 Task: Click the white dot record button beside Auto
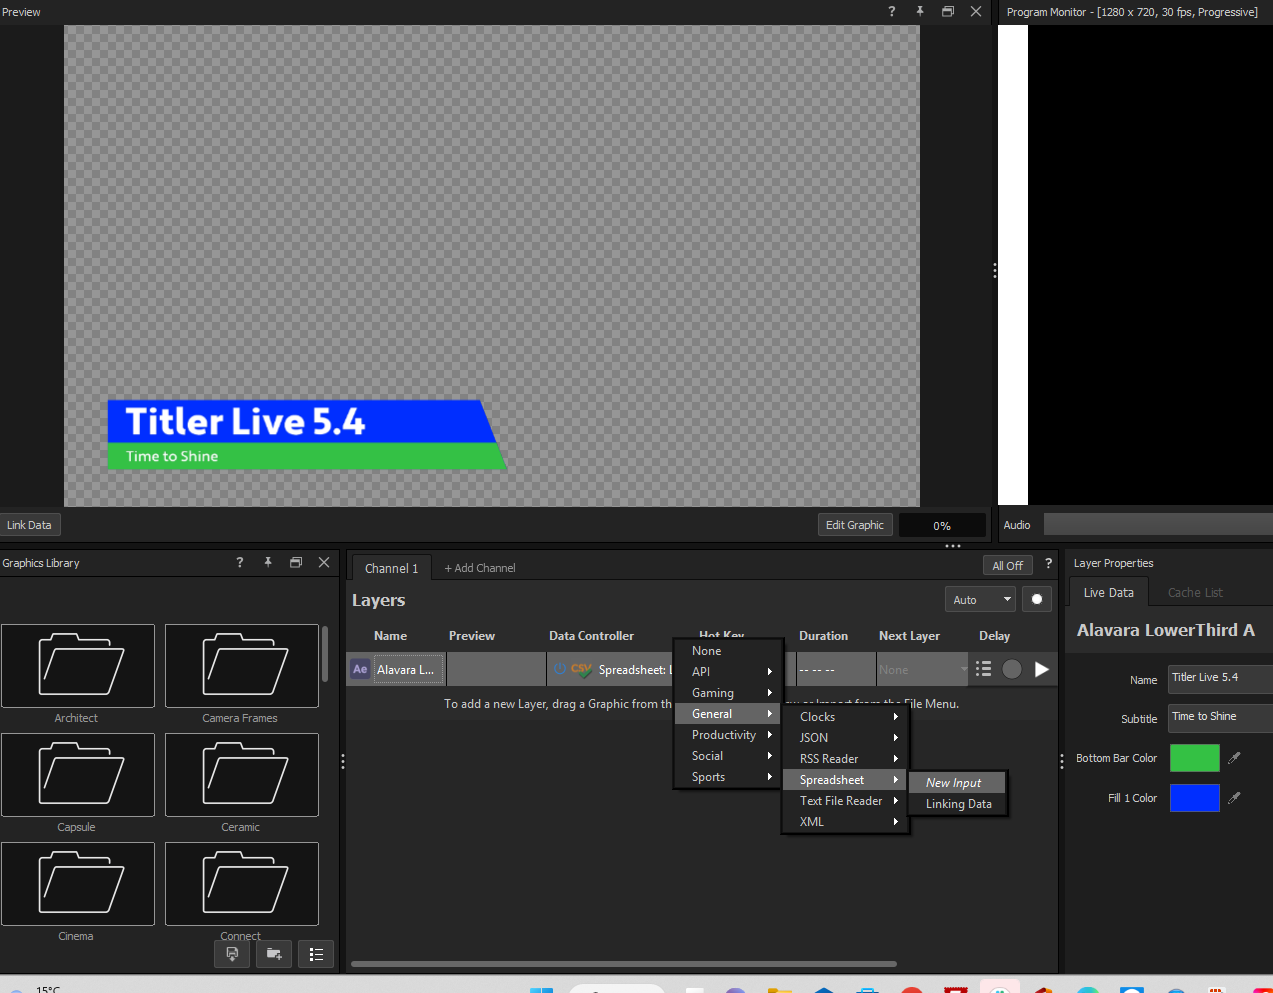point(1037,599)
